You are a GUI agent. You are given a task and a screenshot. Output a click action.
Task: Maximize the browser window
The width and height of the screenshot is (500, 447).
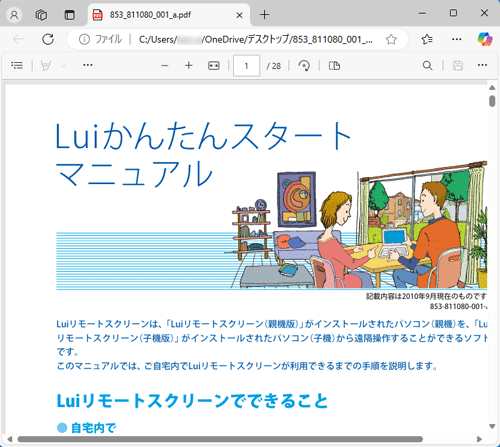coord(453,13)
